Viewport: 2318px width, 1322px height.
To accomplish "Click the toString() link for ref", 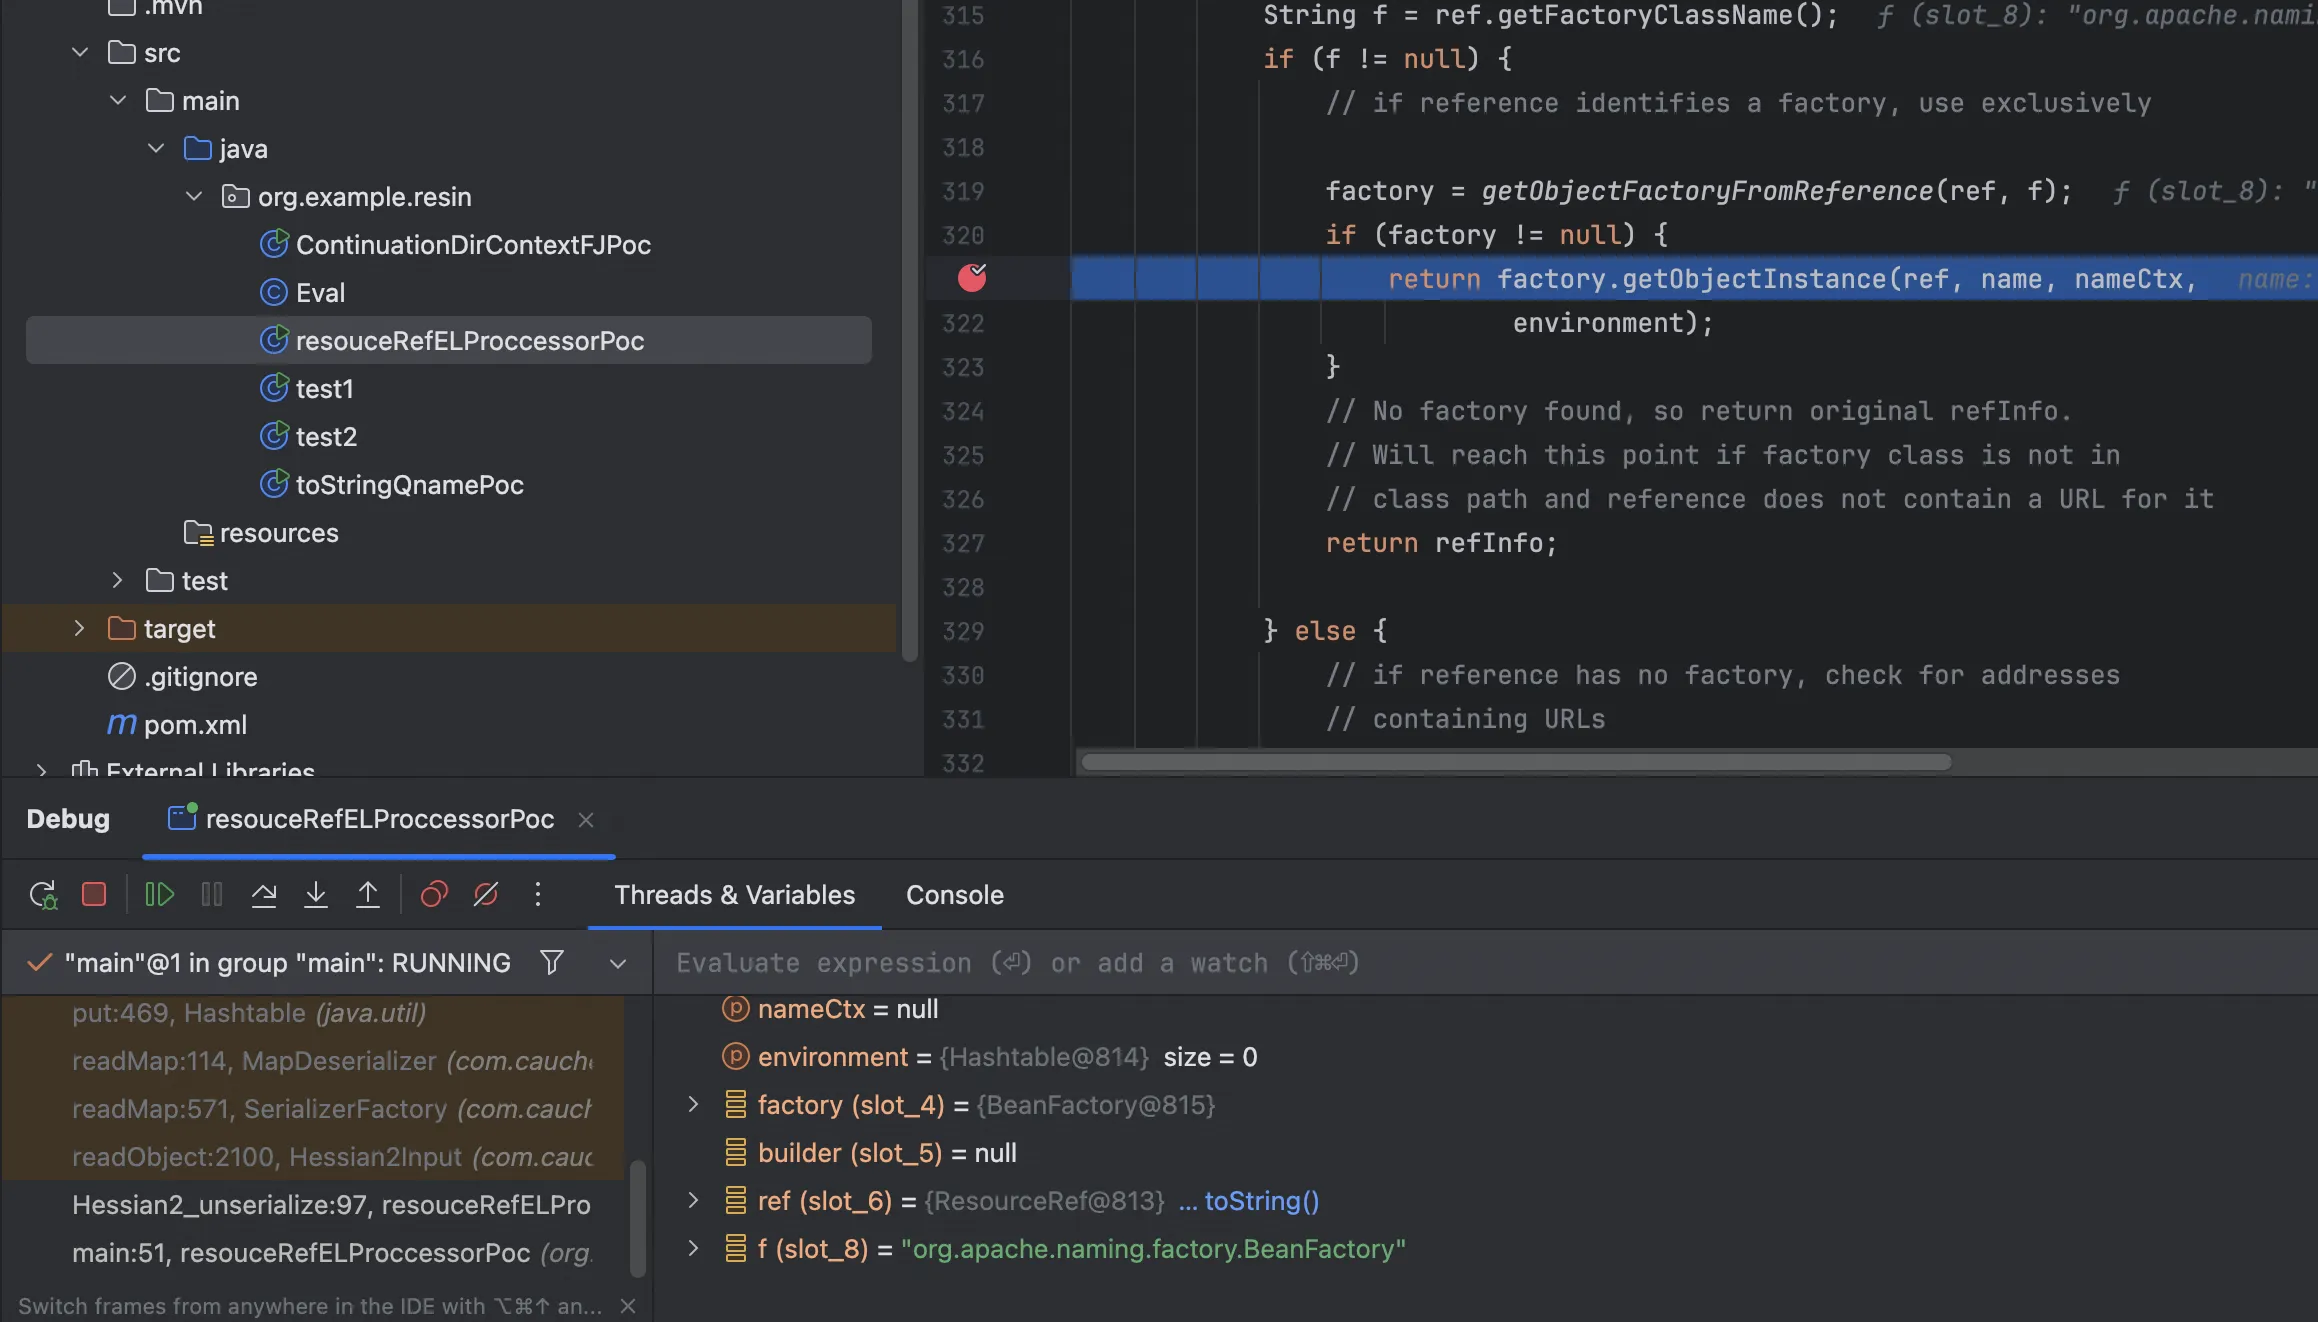I will 1260,1200.
